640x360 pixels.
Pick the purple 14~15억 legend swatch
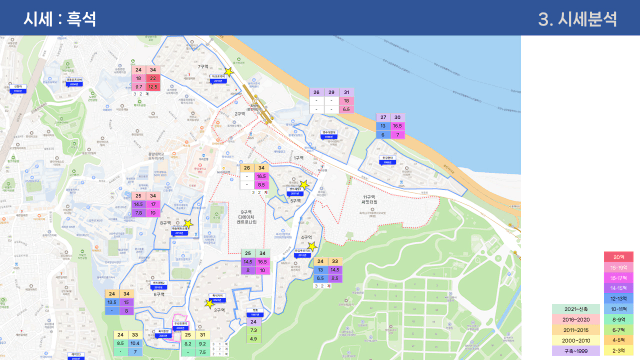(x=618, y=288)
